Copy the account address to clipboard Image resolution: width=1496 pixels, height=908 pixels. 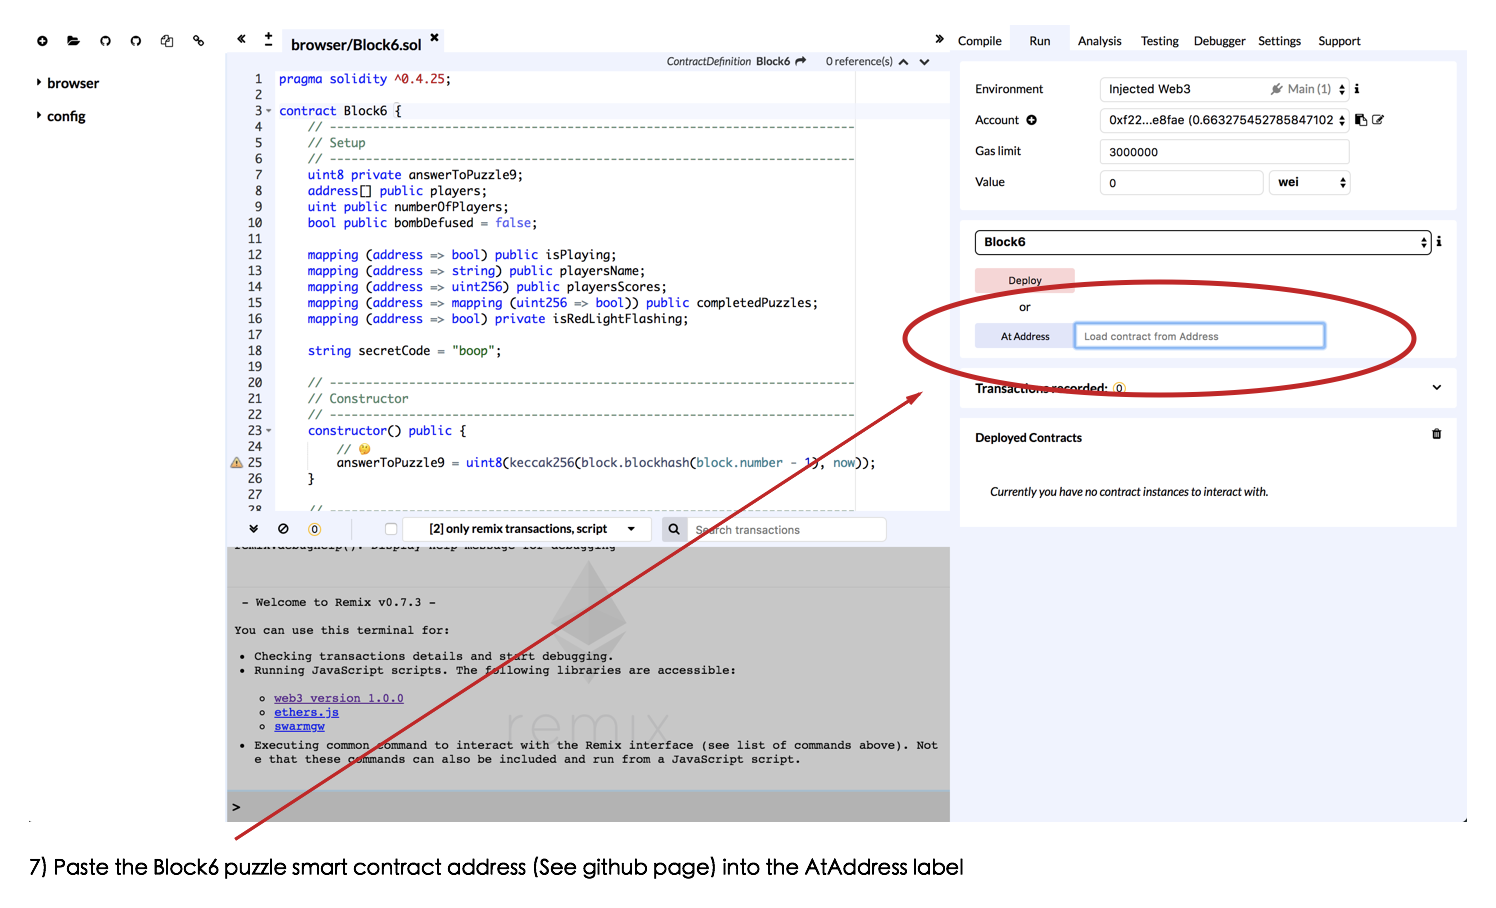tap(1361, 120)
